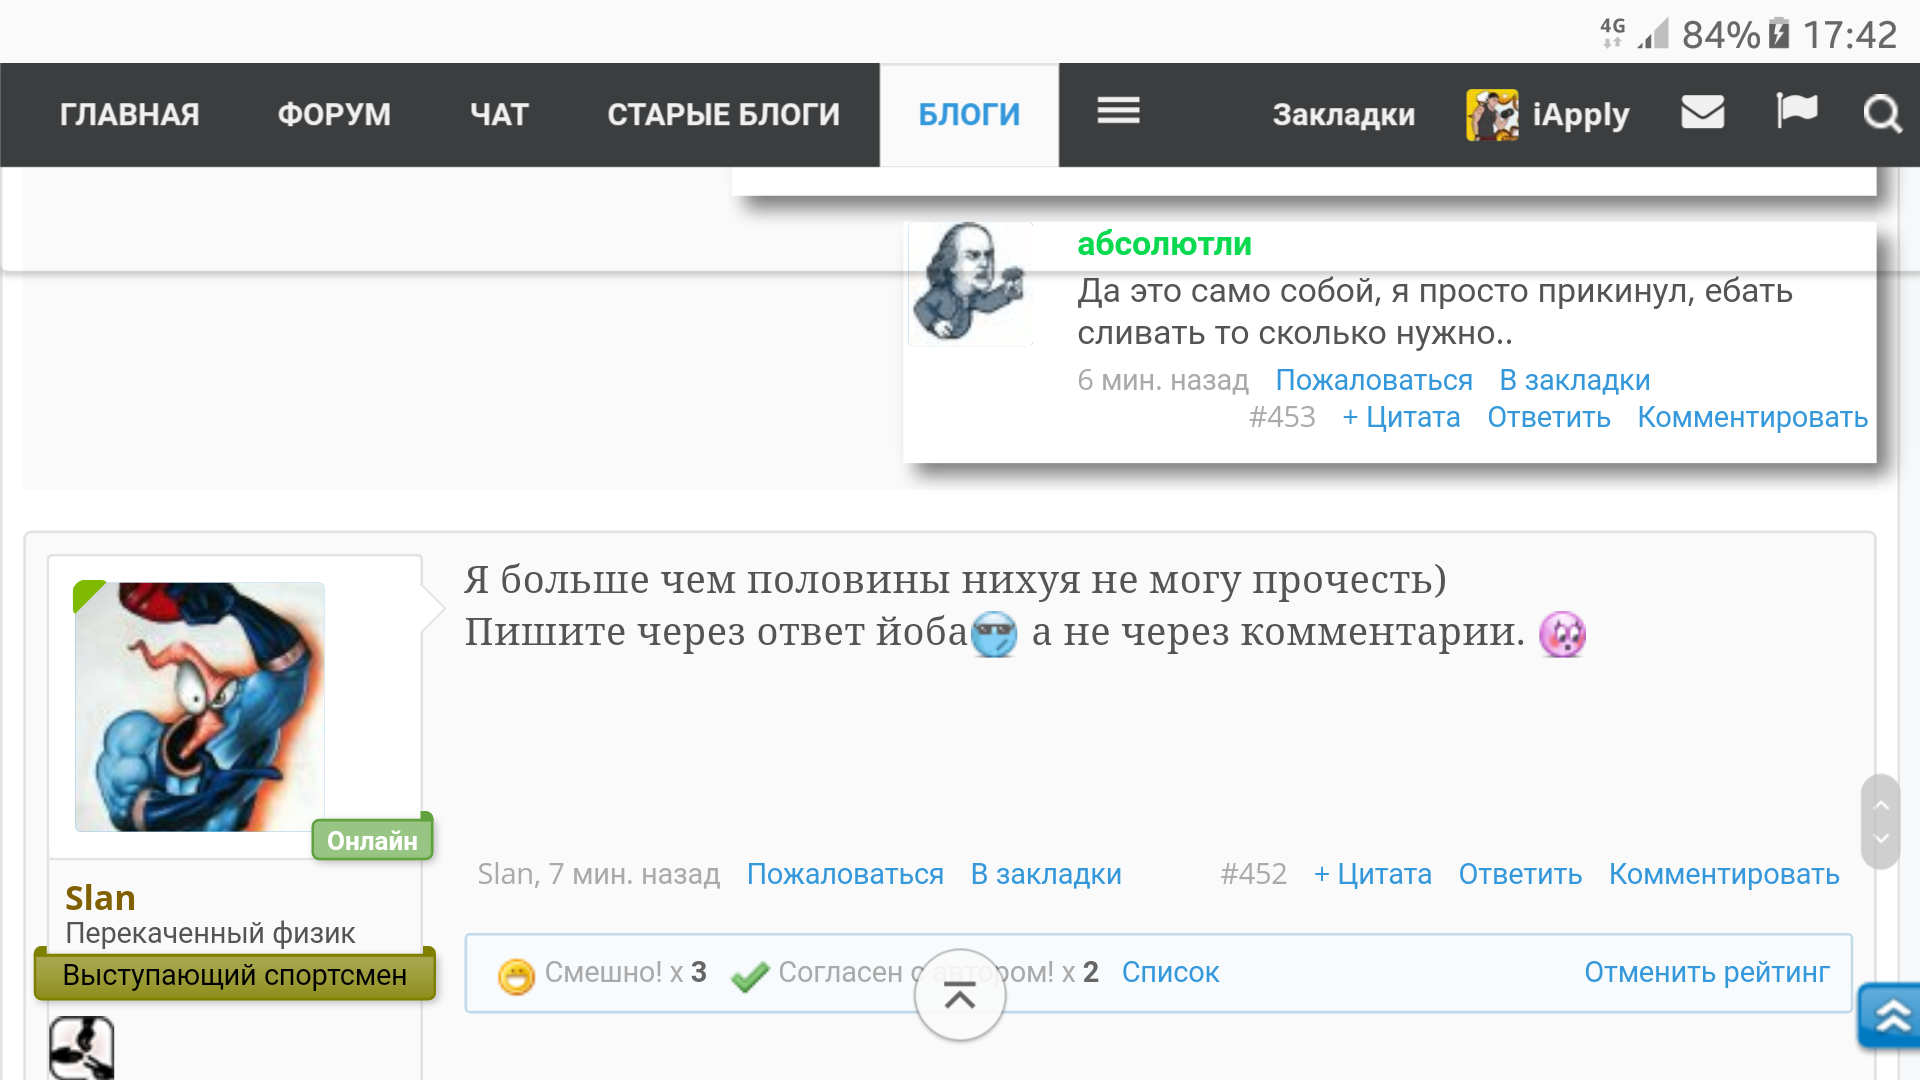Open the ФОРУМ section
This screenshot has height=1080, width=1920.
click(x=334, y=115)
